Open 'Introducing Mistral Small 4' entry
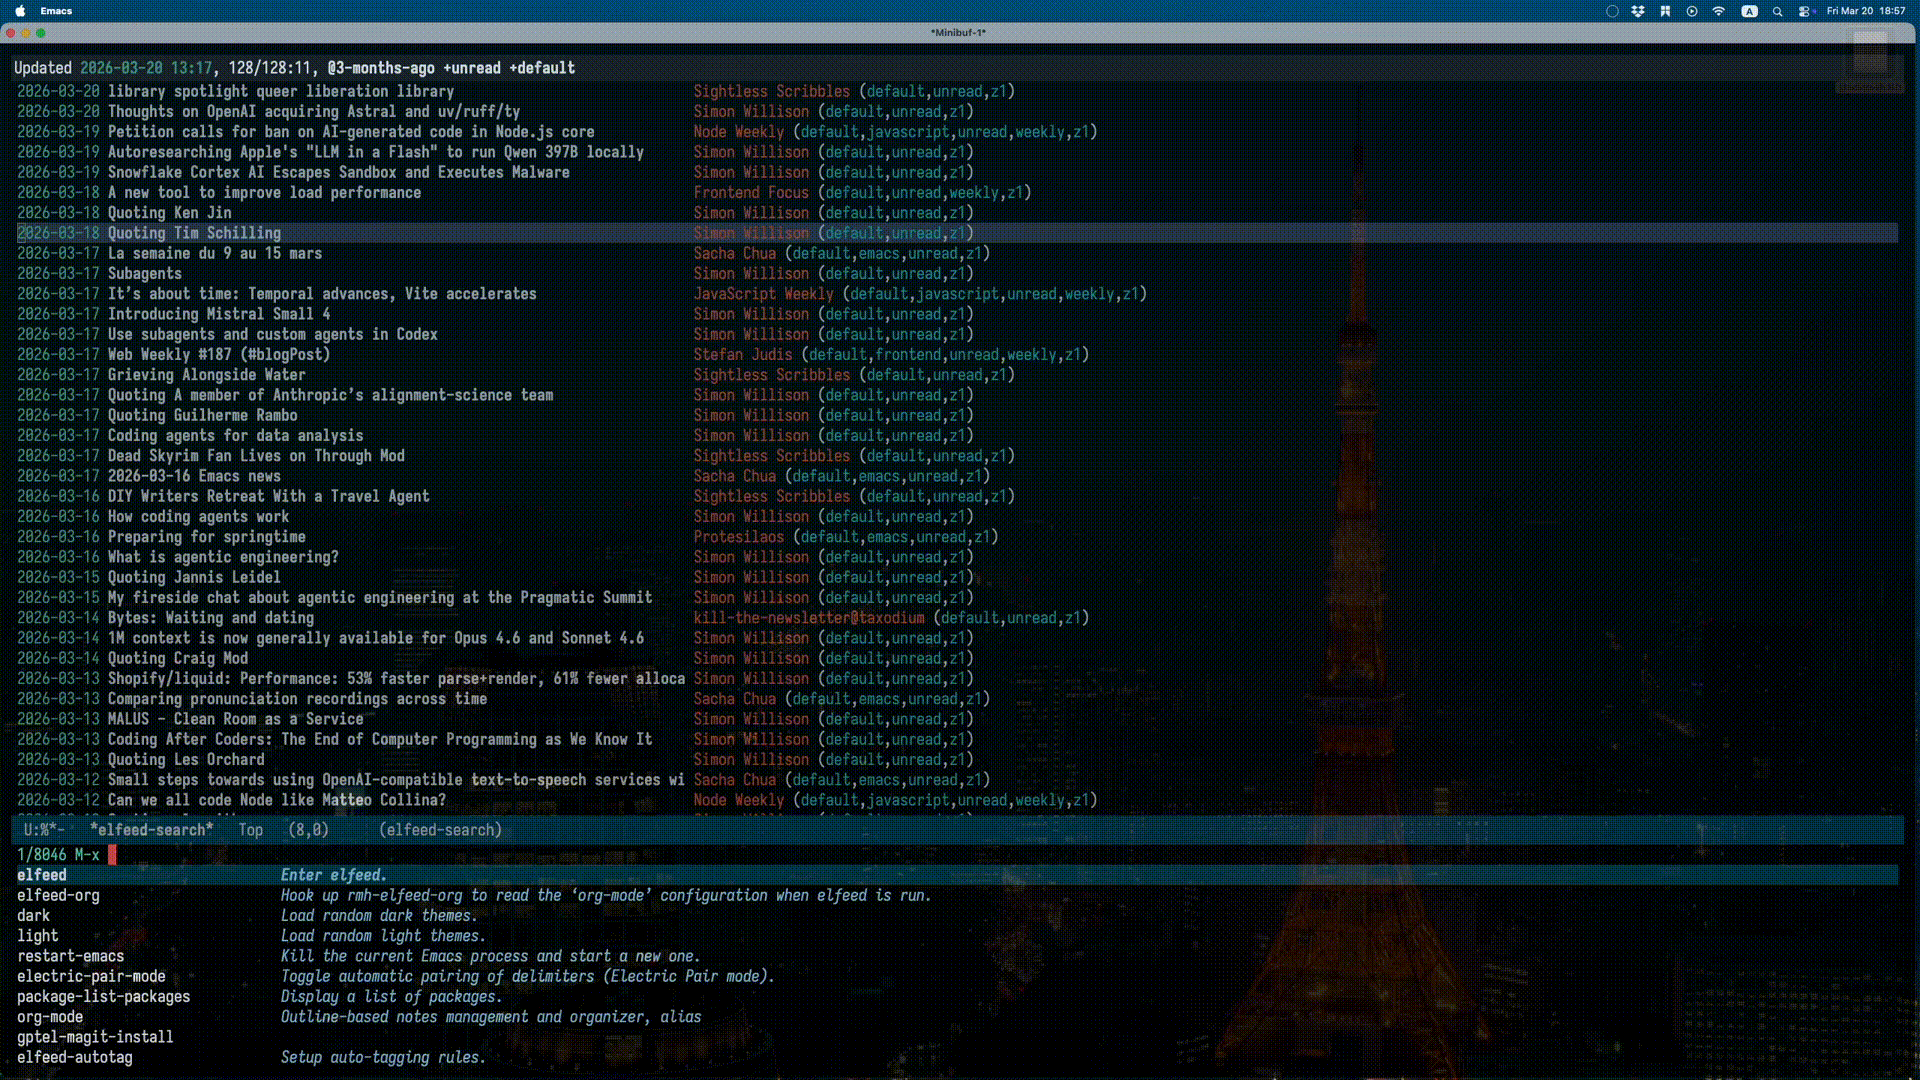Viewport: 1920px width, 1080px height. coord(218,314)
